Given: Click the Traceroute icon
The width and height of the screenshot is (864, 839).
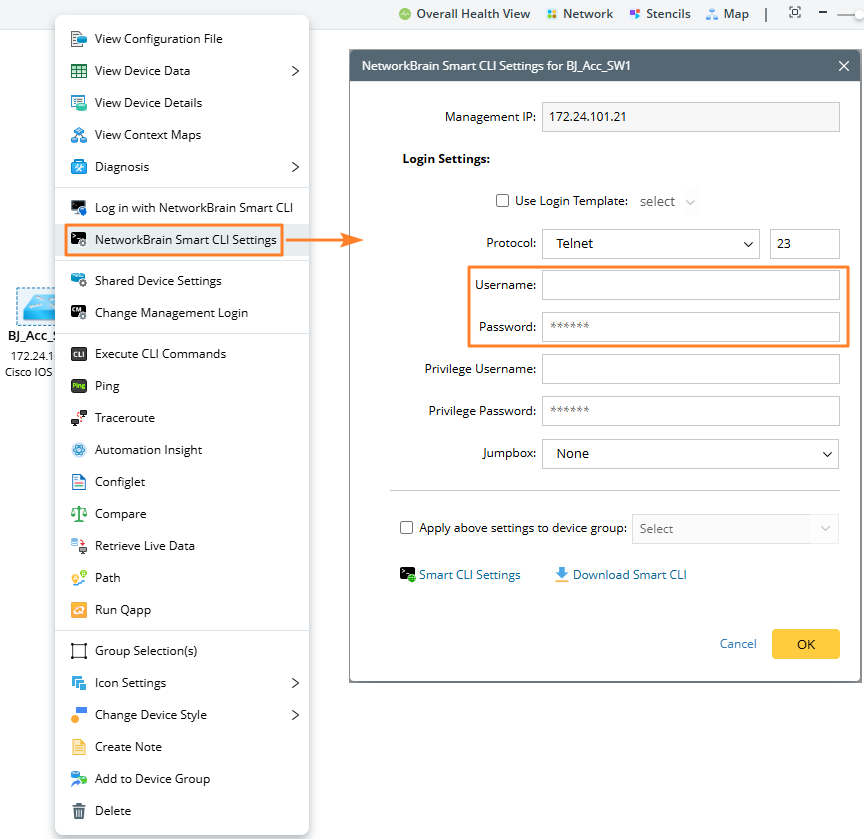Looking at the screenshot, I should point(79,418).
